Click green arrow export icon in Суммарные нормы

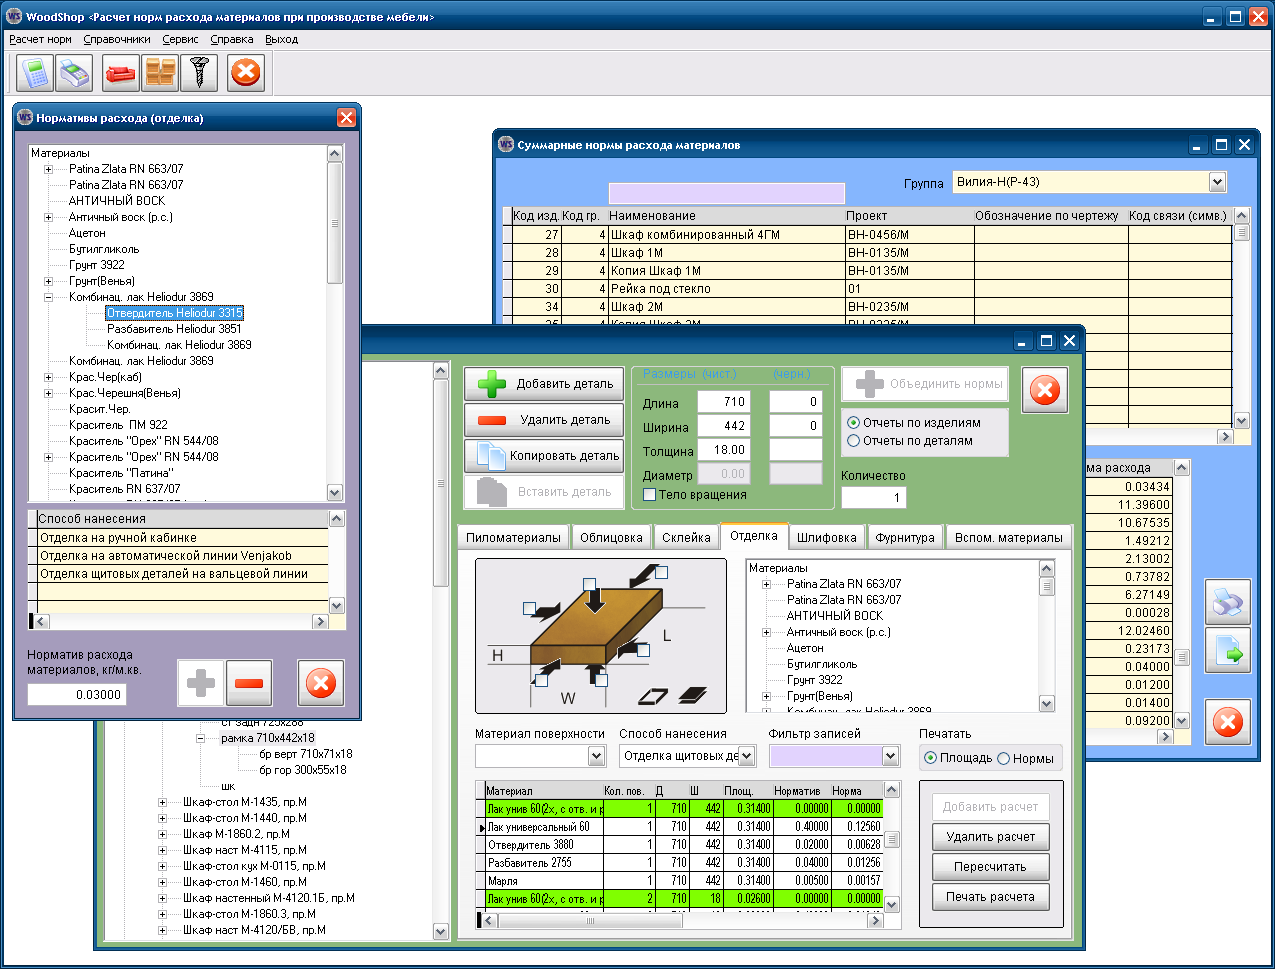pyautogui.click(x=1227, y=653)
